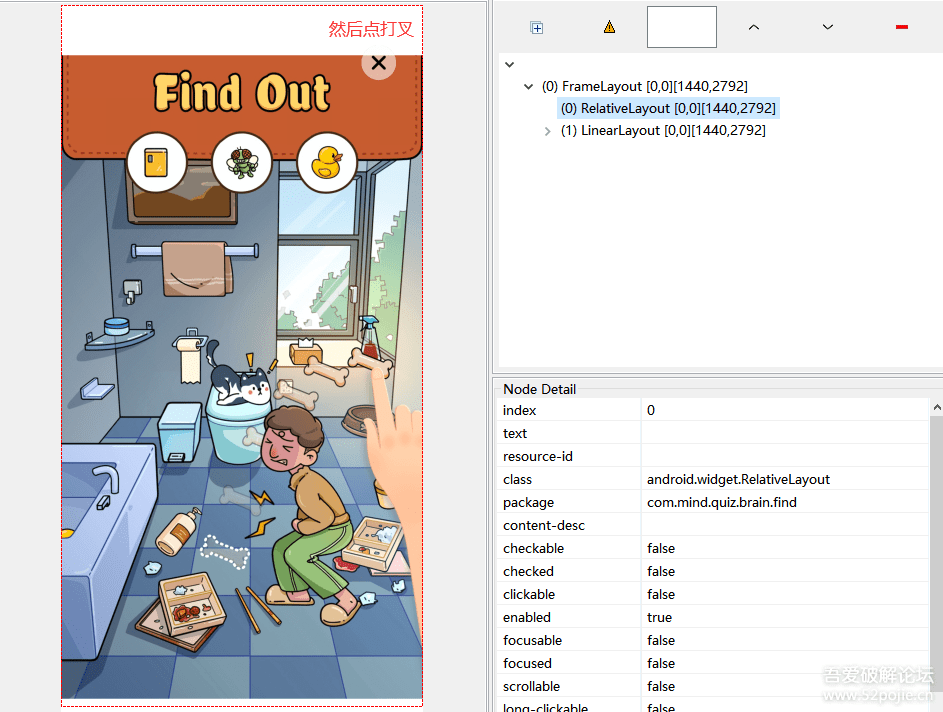
Task: Click the 'package' property name cell
Action: coord(568,502)
